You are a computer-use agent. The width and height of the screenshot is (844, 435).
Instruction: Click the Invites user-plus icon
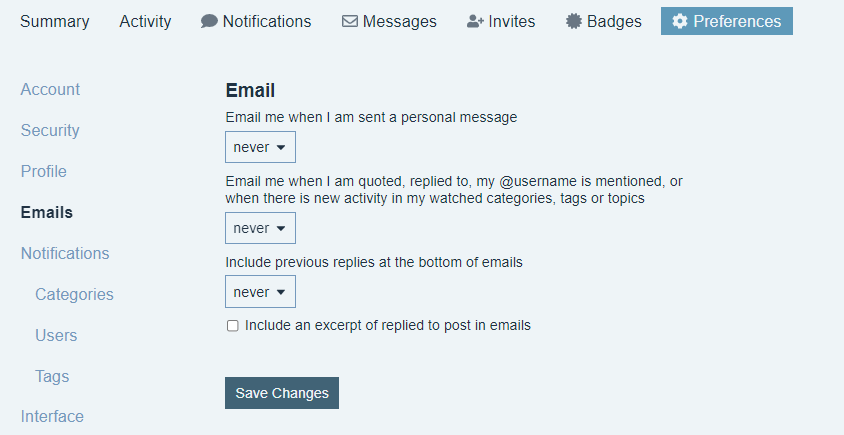[476, 21]
